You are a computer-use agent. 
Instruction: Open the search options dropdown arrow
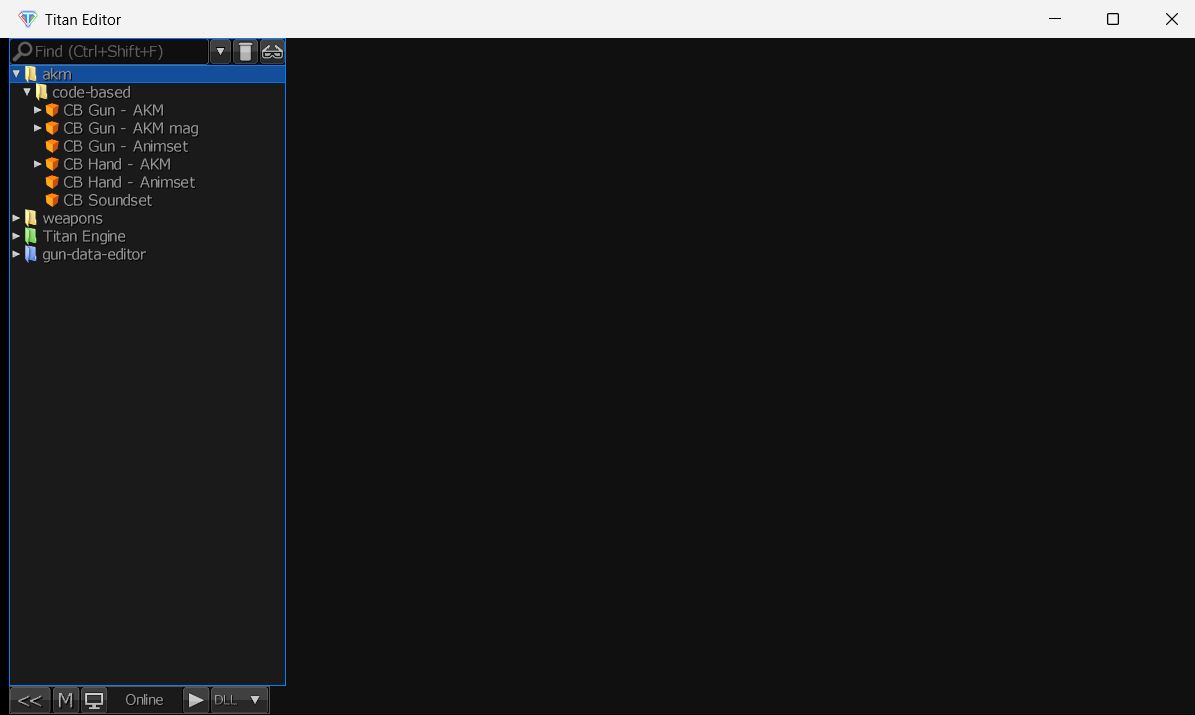point(220,52)
